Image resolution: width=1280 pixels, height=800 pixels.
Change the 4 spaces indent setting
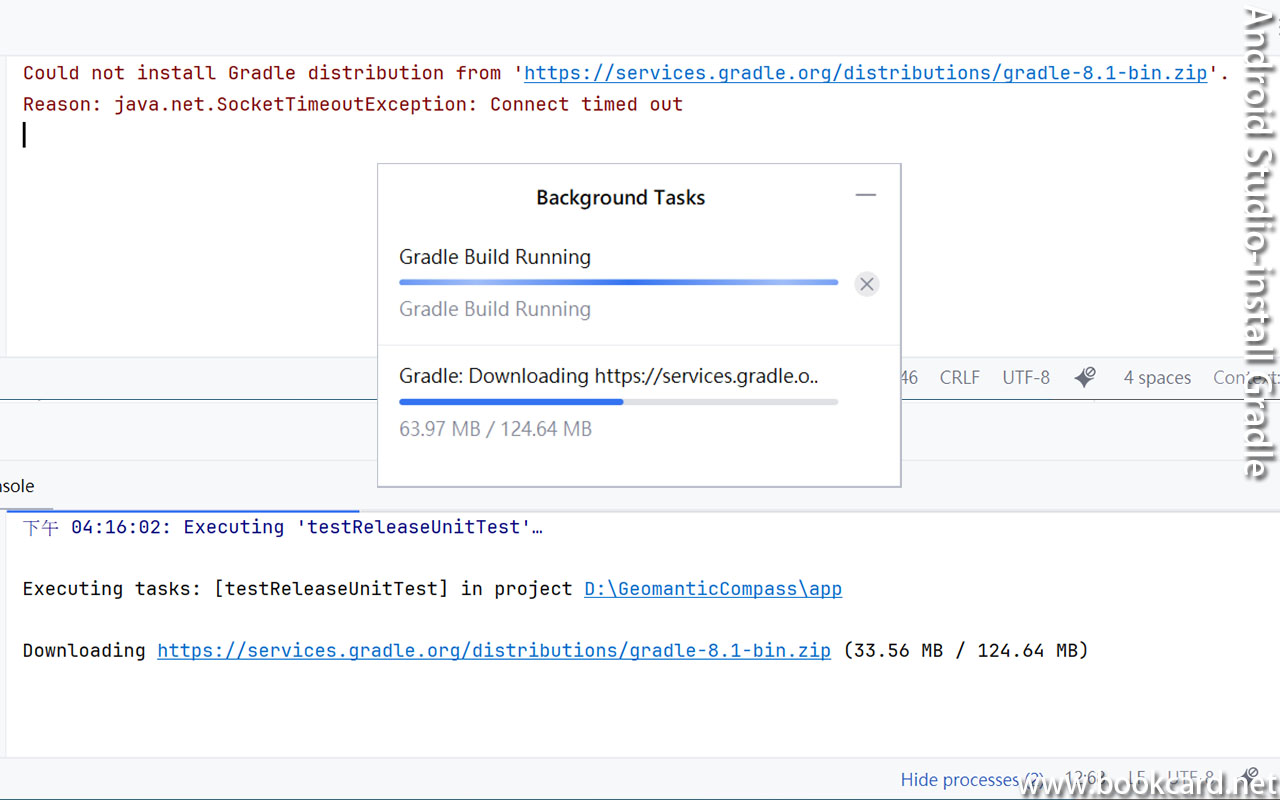[x=1157, y=378]
